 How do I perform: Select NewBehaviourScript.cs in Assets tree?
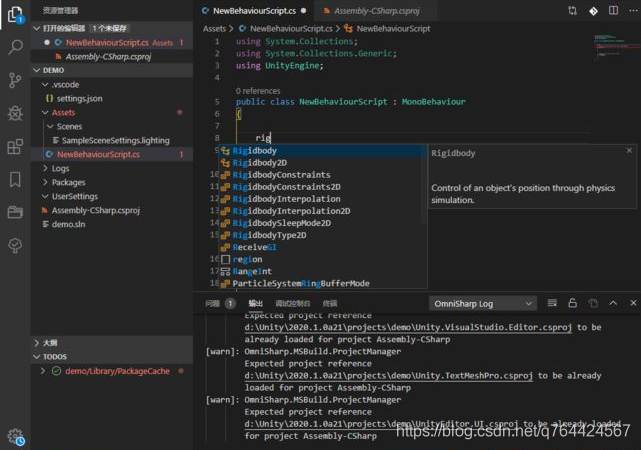point(112,154)
